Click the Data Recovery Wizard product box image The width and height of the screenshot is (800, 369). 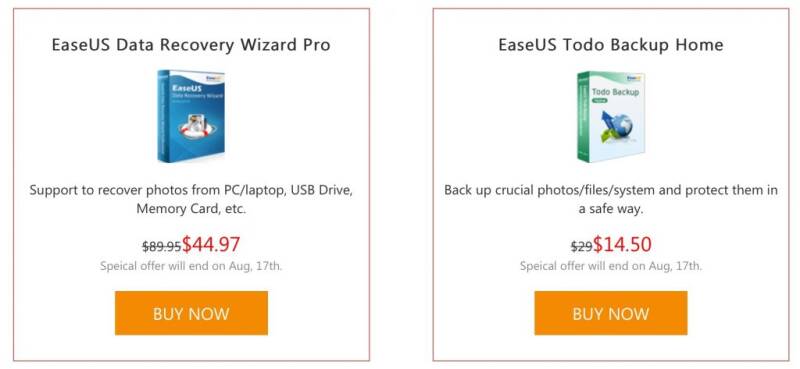pyautogui.click(x=191, y=116)
